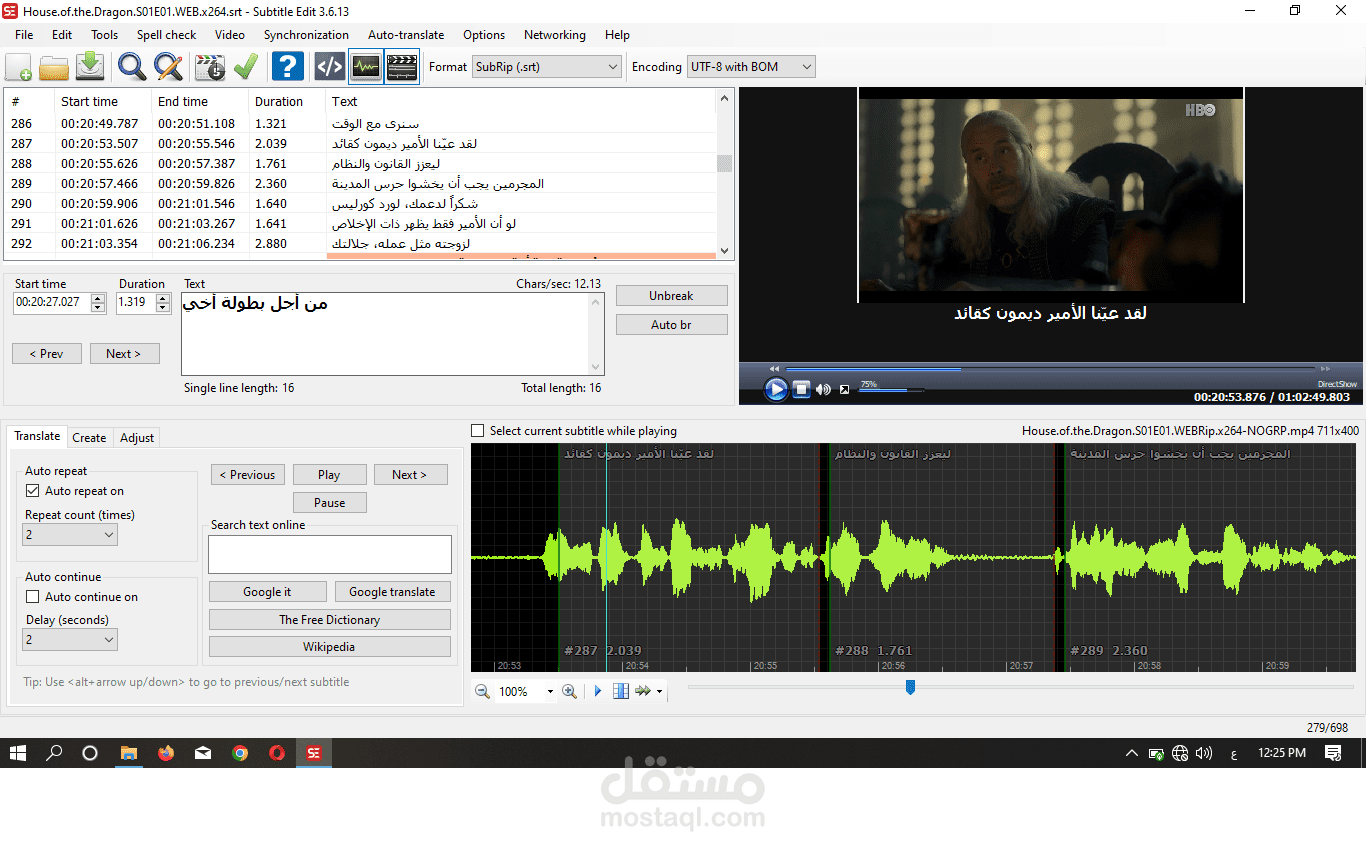Open the Tools menu
Screen dimensions: 1366x849
click(x=104, y=34)
